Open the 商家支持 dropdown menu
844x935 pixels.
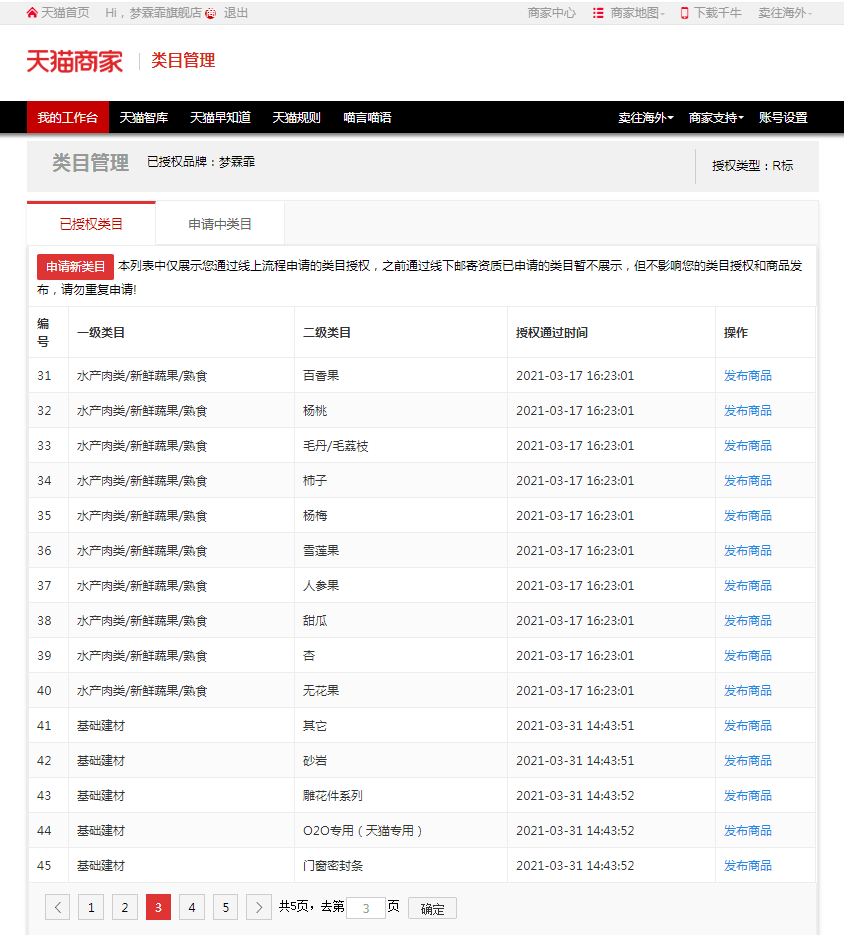(716, 117)
